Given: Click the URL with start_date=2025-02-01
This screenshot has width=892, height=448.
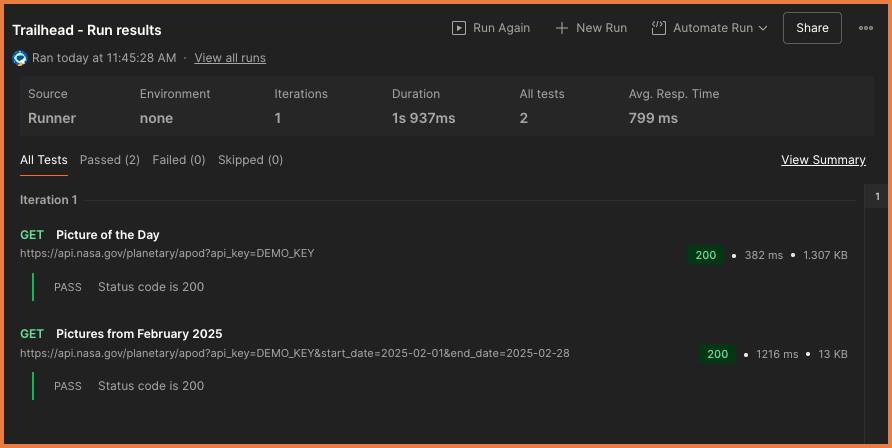Looking at the screenshot, I should [x=295, y=353].
